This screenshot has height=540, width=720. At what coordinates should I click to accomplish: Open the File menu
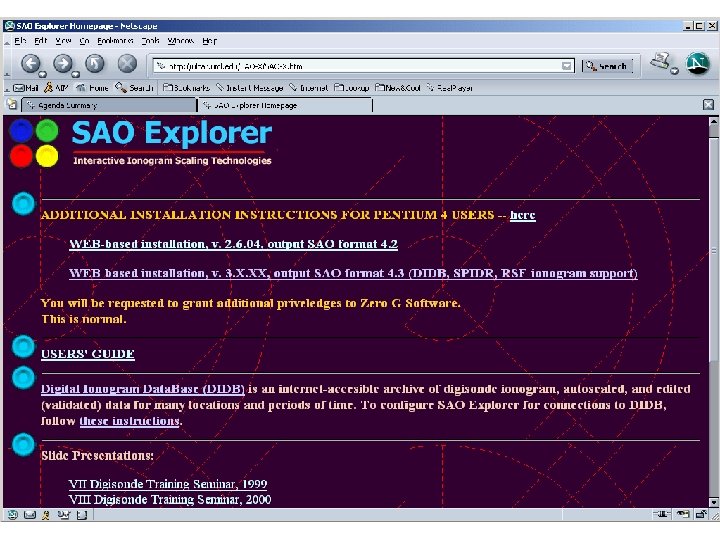(x=20, y=40)
